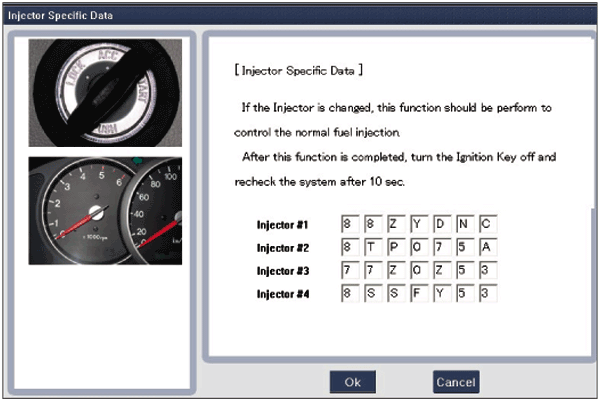
Task: Click the bracketed Injector Specific Data heading
Action: pos(298,70)
